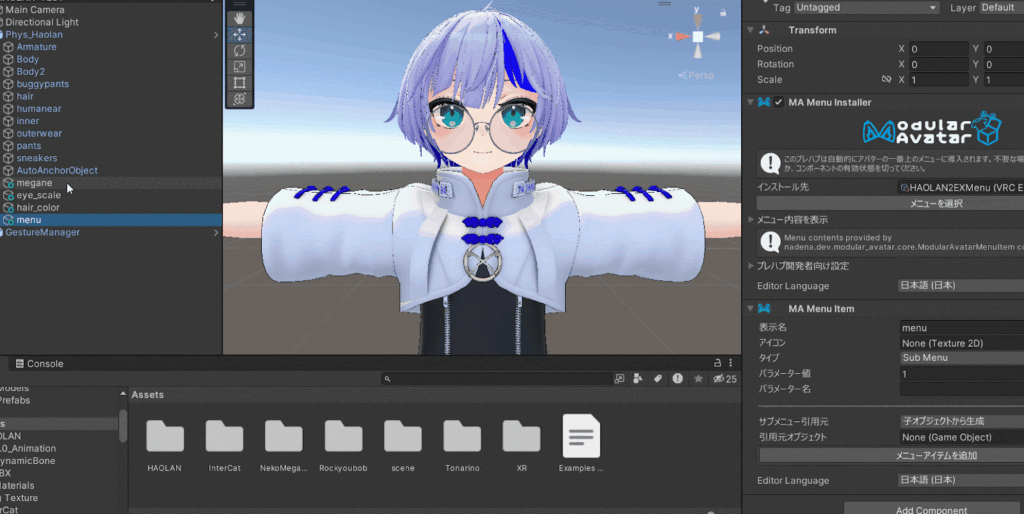Click the Assets breadcrumb label
The height and width of the screenshot is (514, 1024).
point(148,394)
